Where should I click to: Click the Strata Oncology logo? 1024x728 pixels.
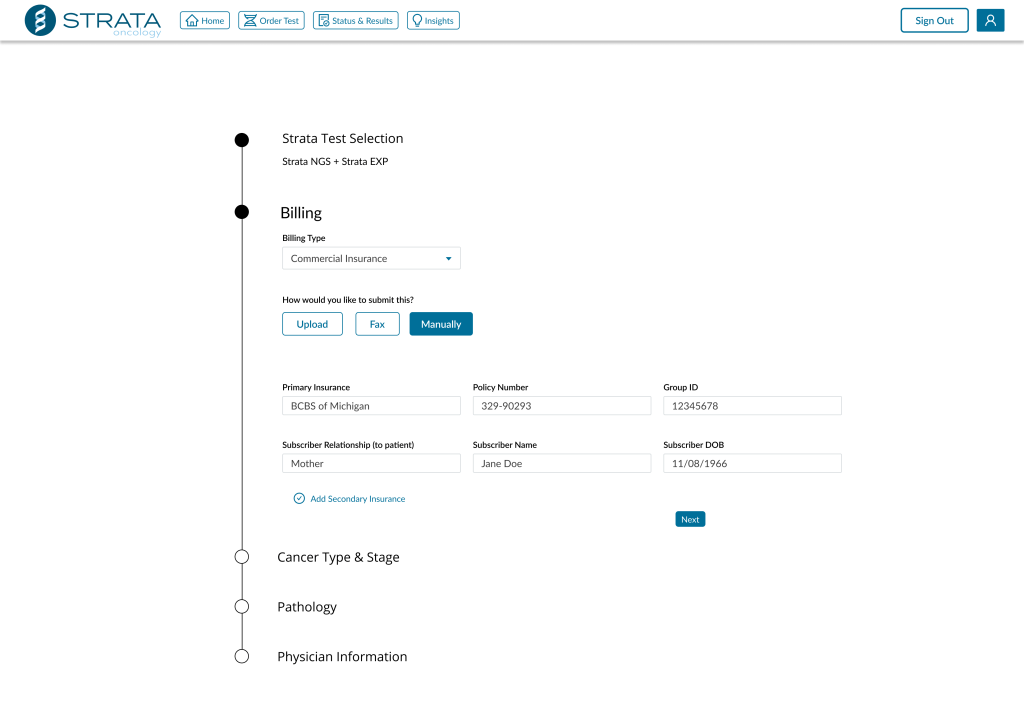(92, 20)
